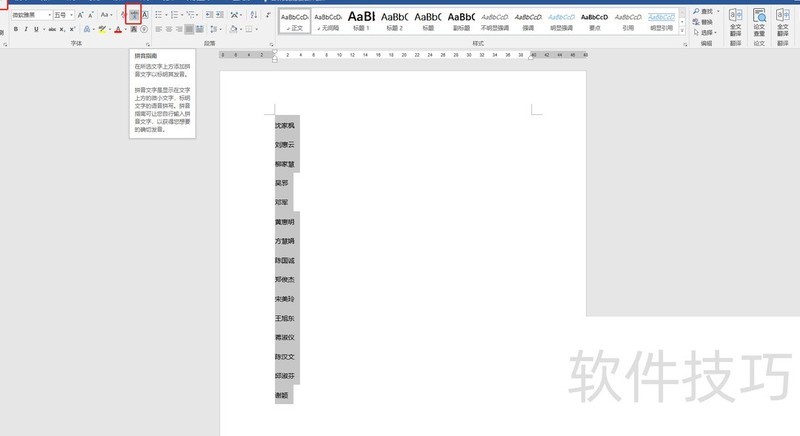Click the right indent marker on ruler
This screenshot has width=800, height=436.
coord(531,57)
